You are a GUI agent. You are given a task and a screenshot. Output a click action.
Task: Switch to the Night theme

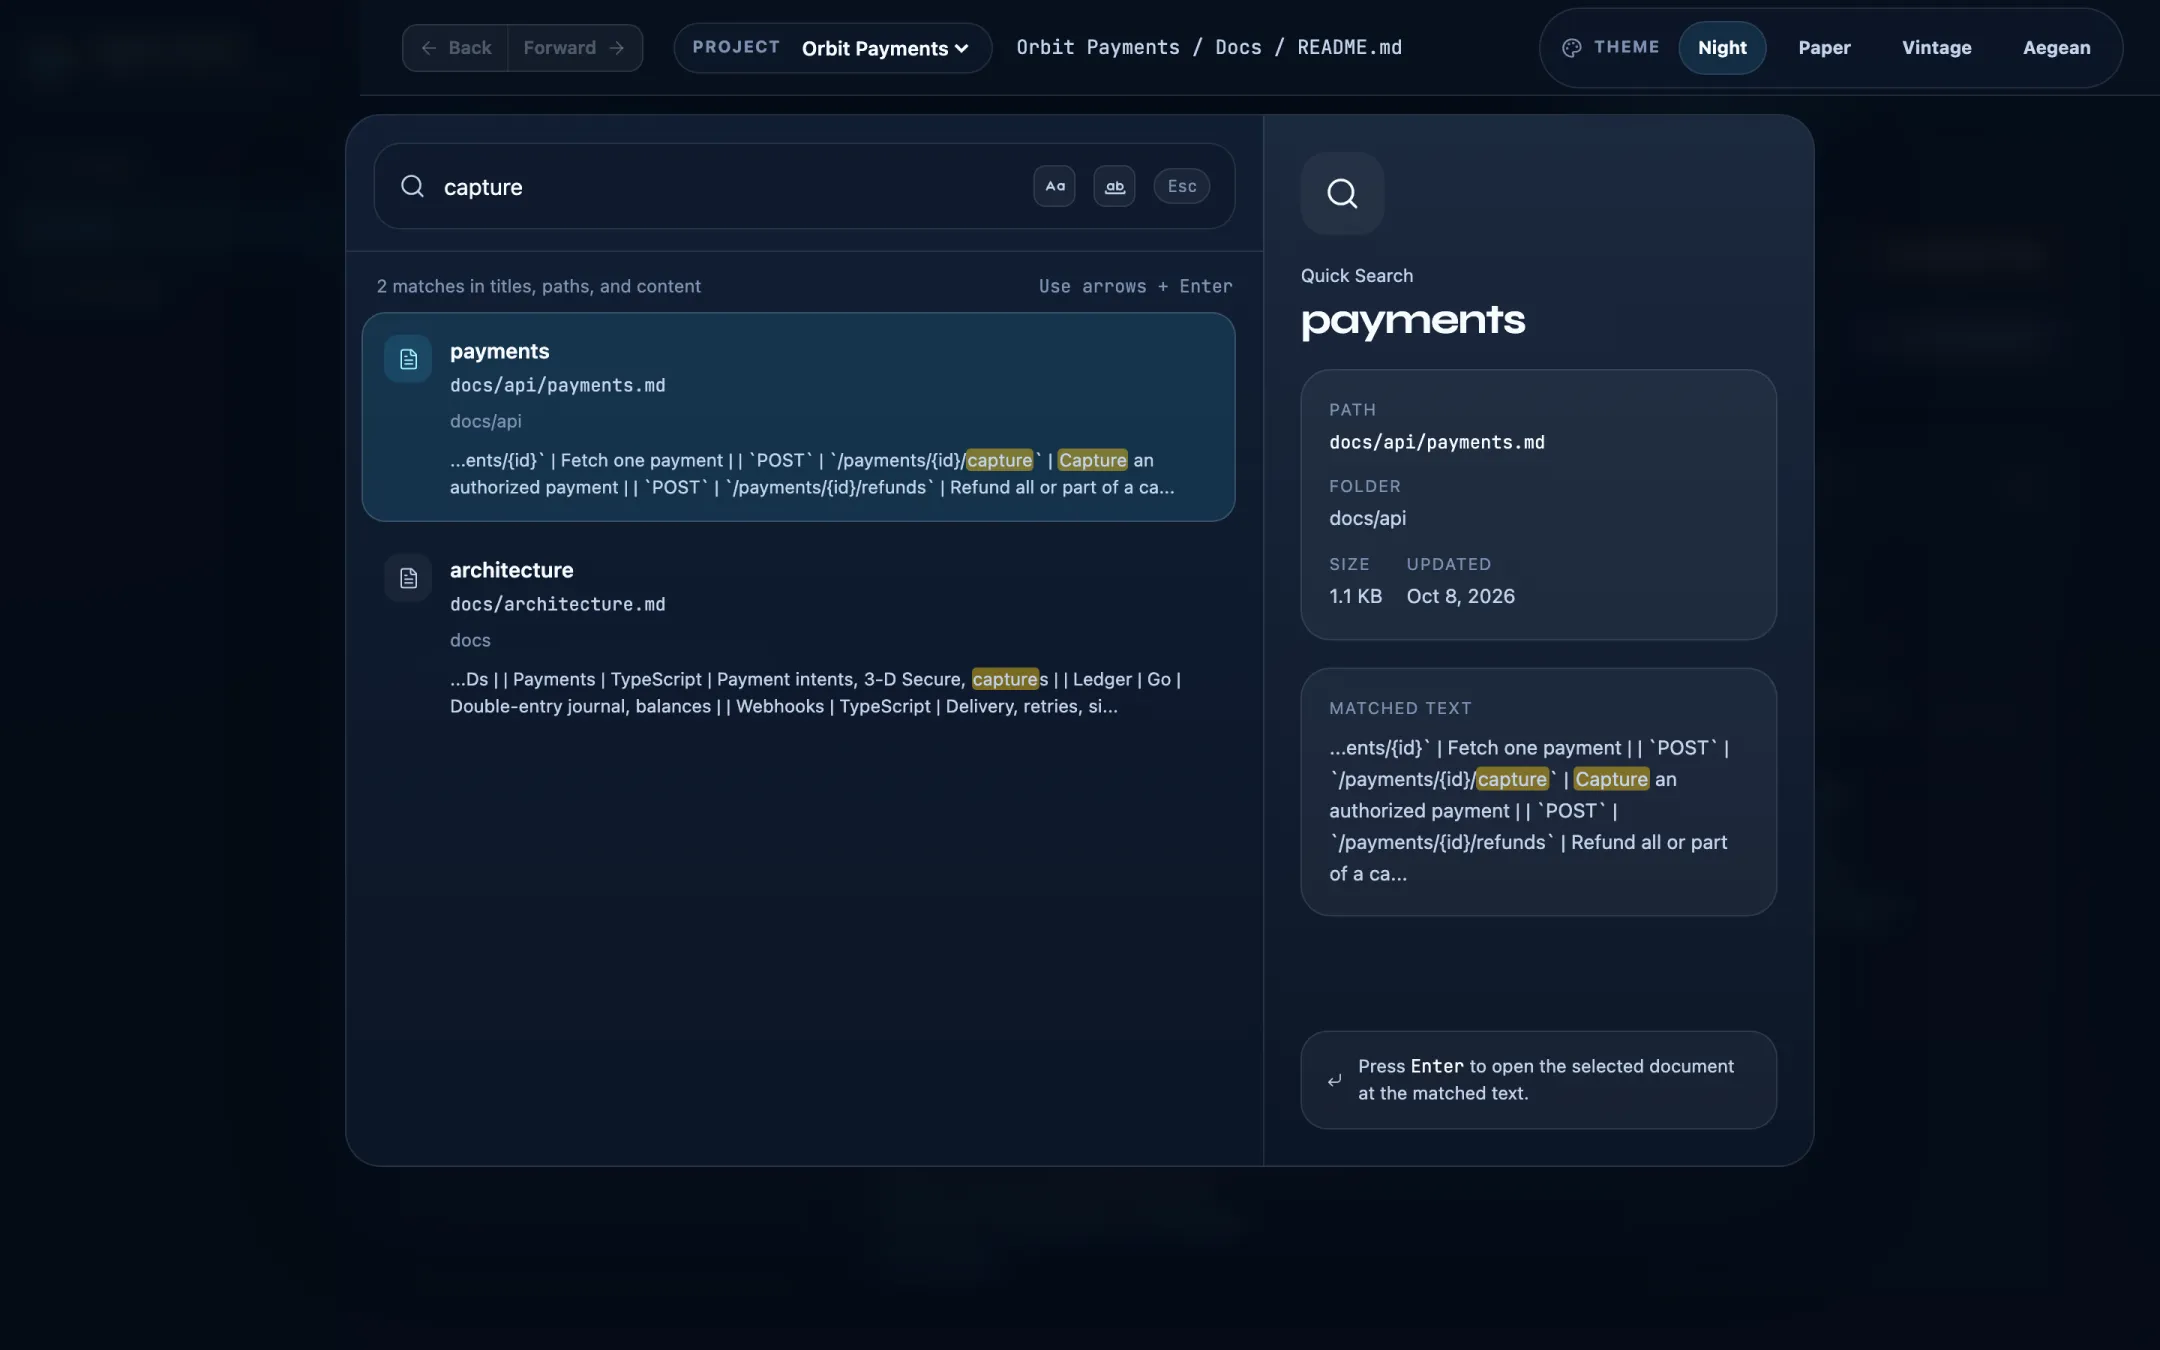click(1722, 48)
